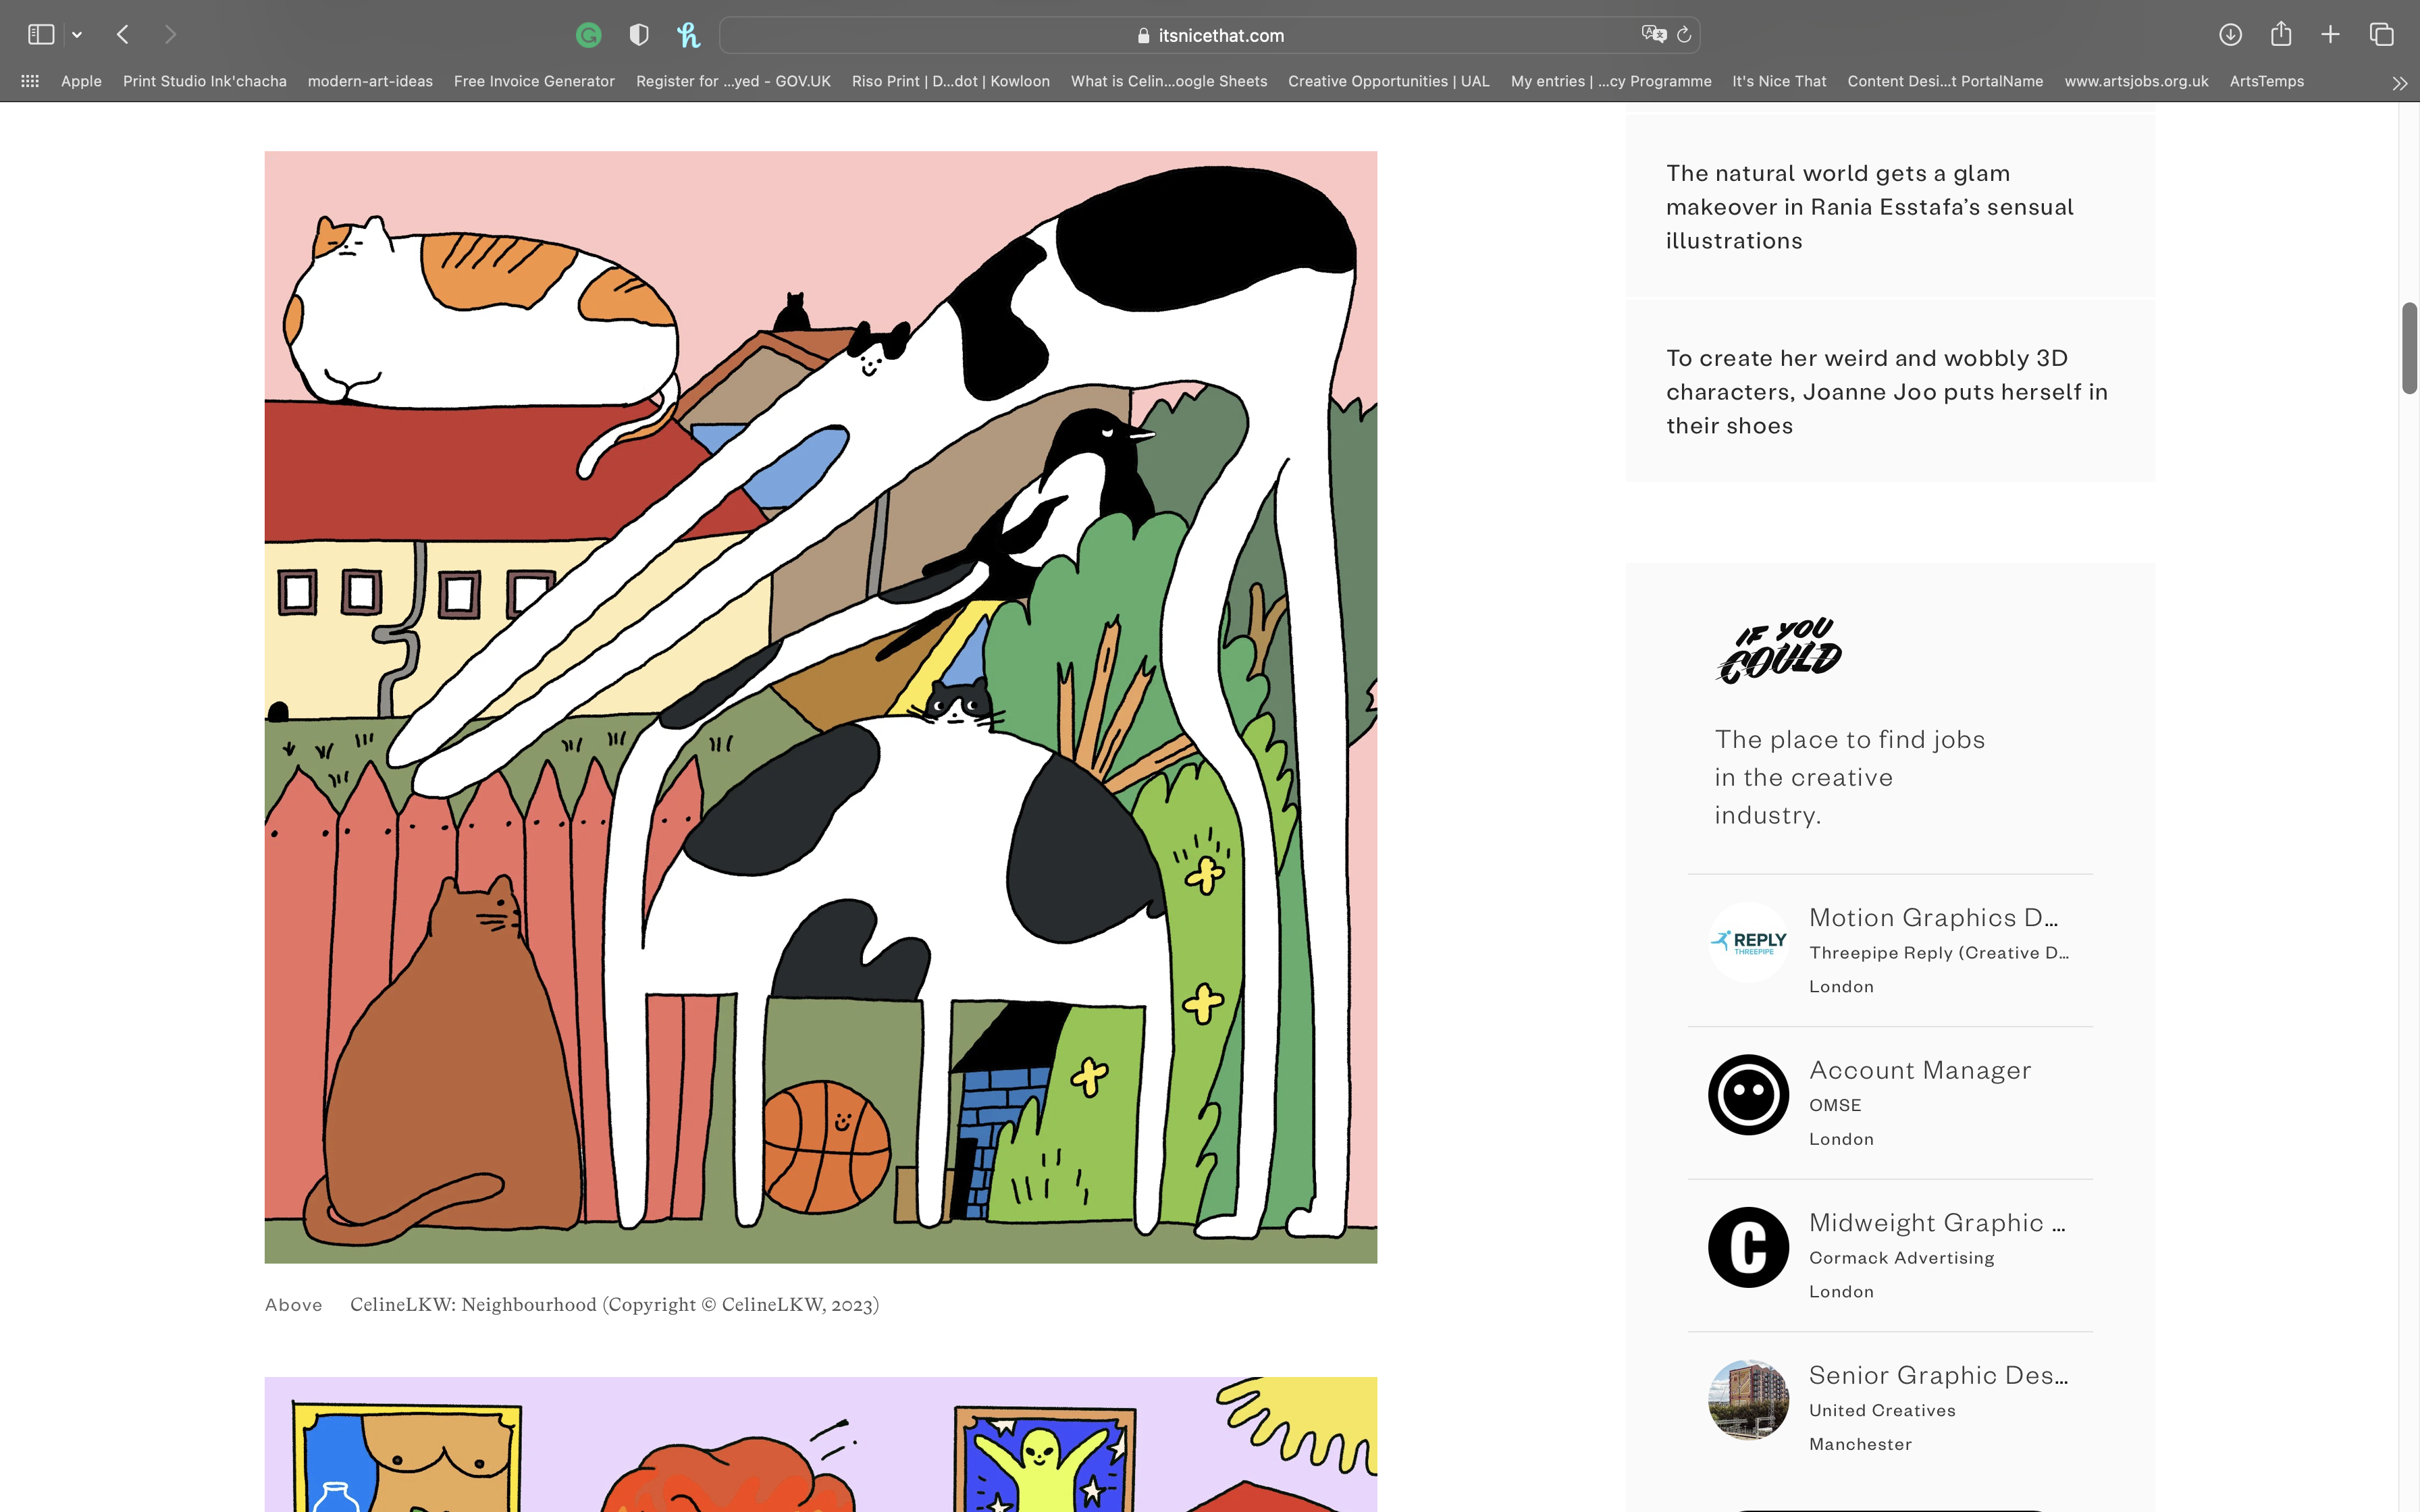Expand hidden bookmarks with the double chevron
This screenshot has height=1512, width=2420.
[x=2399, y=83]
